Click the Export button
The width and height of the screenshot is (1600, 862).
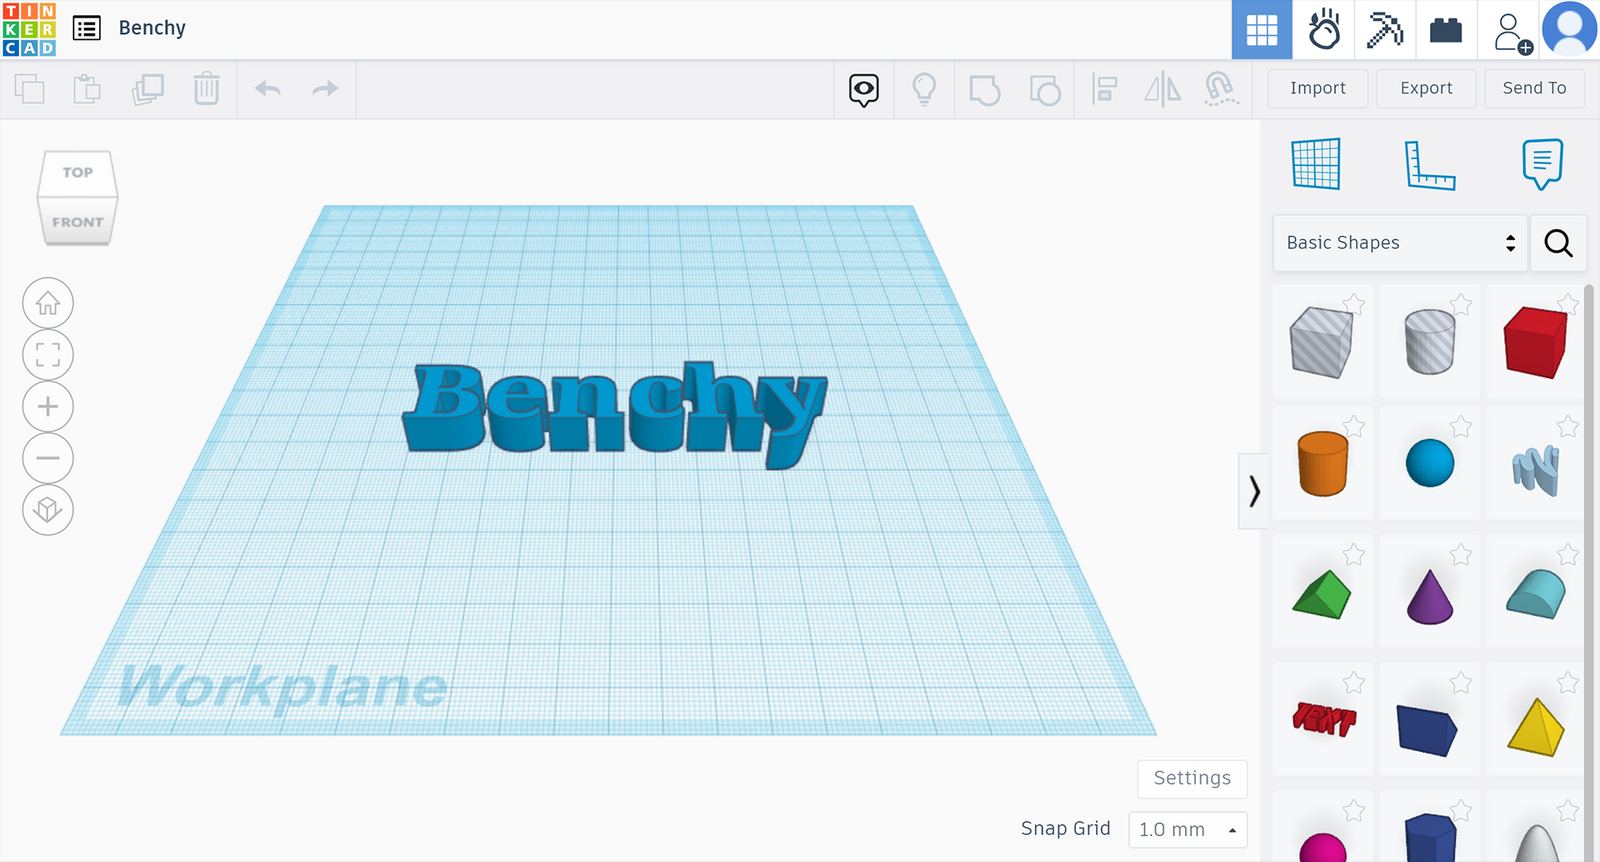click(x=1426, y=88)
